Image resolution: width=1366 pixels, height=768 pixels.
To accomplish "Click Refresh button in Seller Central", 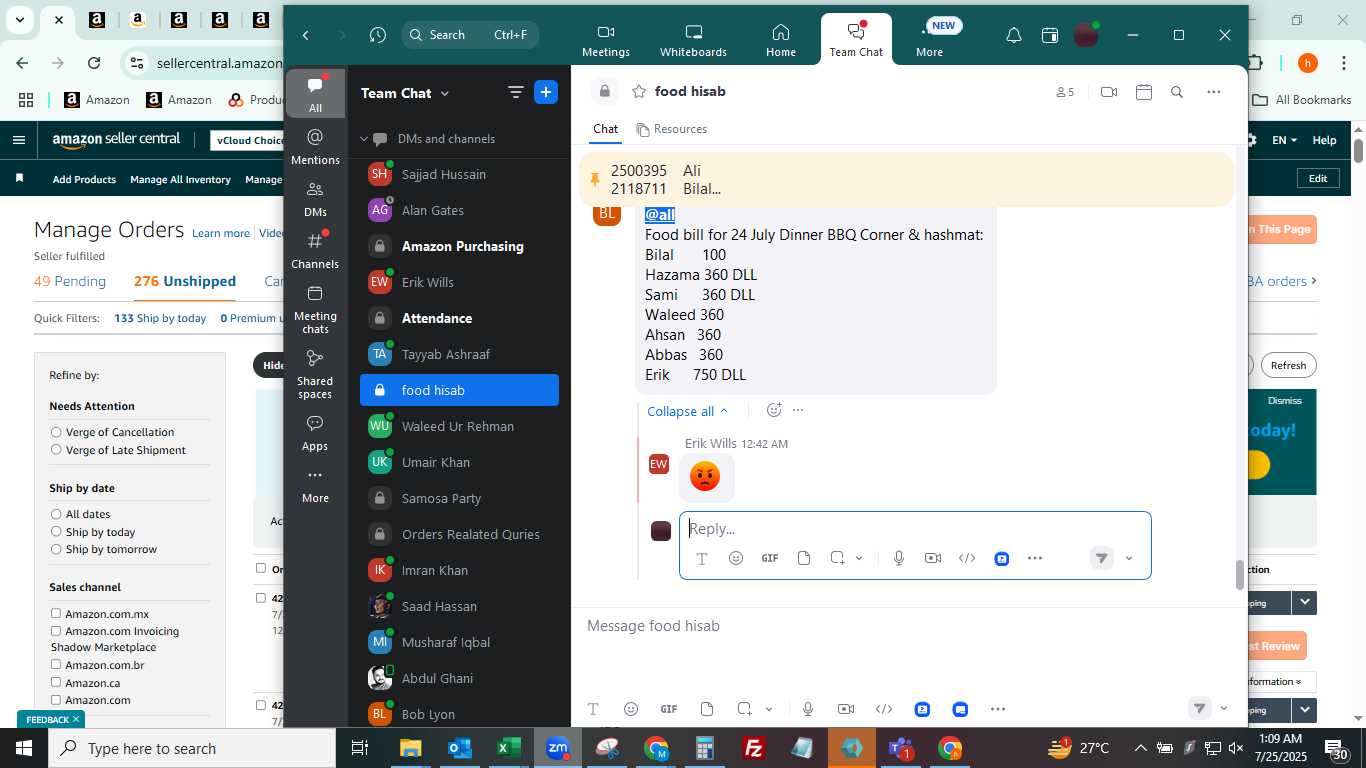I will pyautogui.click(x=1288, y=365).
